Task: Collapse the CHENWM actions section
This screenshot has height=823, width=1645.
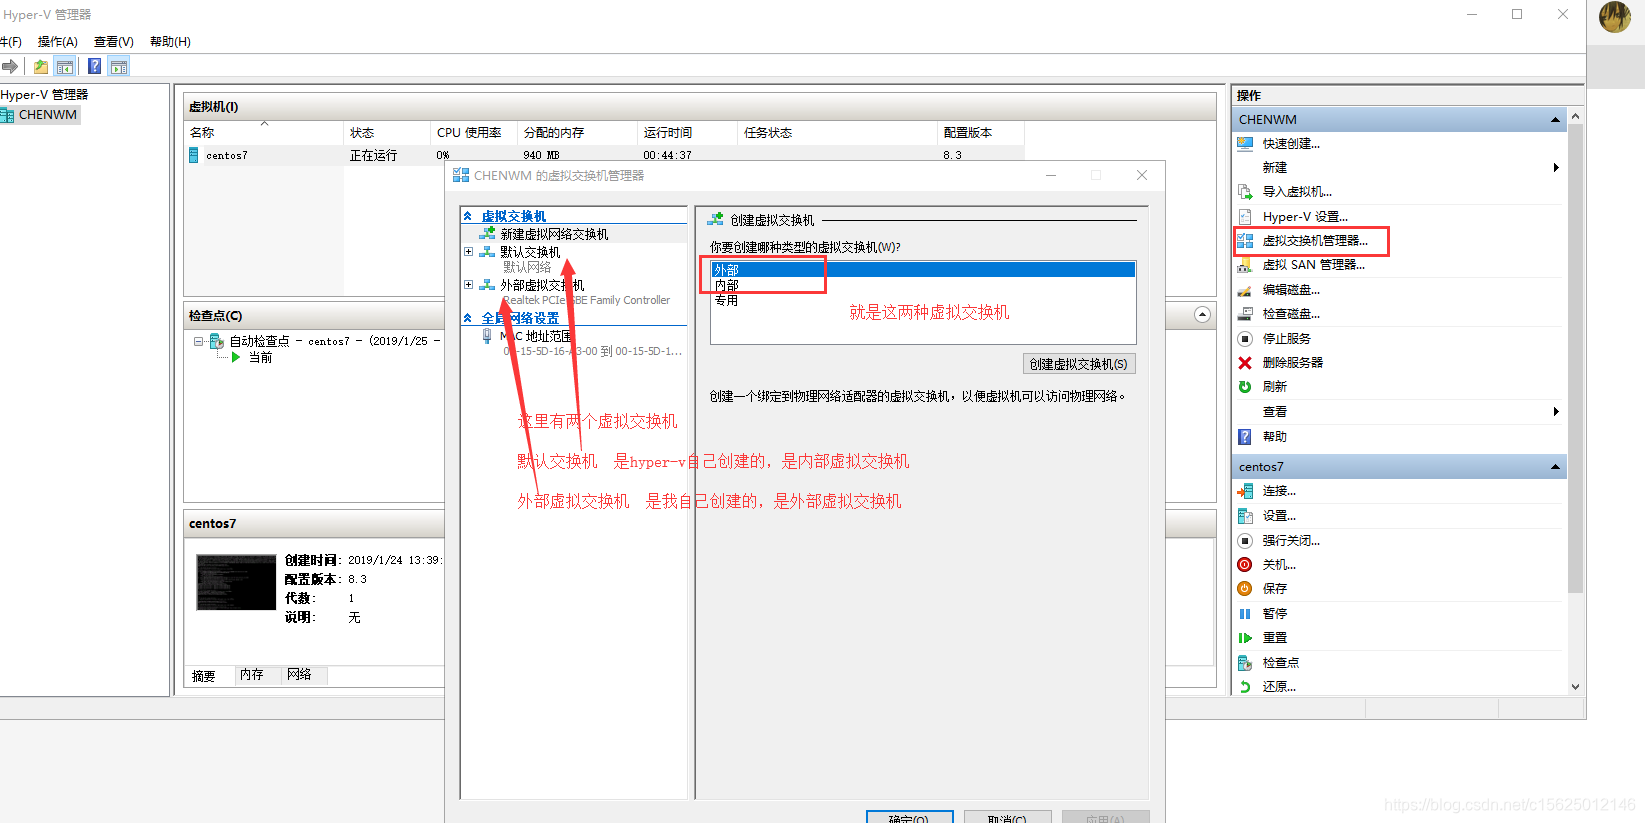Action: (1555, 120)
